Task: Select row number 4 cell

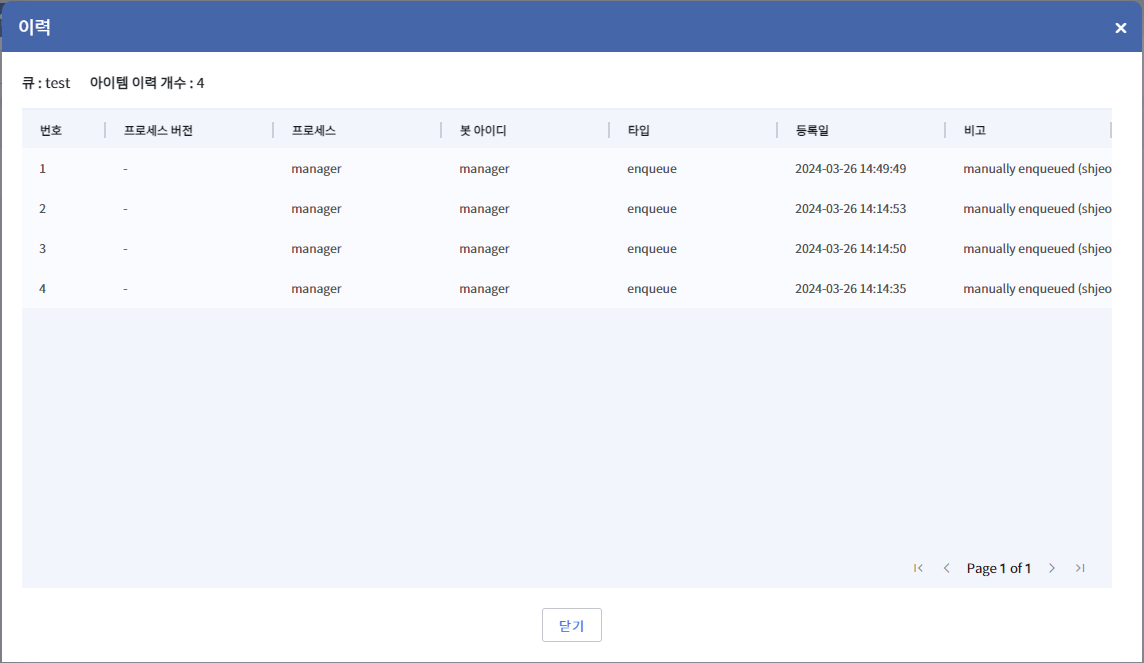Action: coord(42,289)
